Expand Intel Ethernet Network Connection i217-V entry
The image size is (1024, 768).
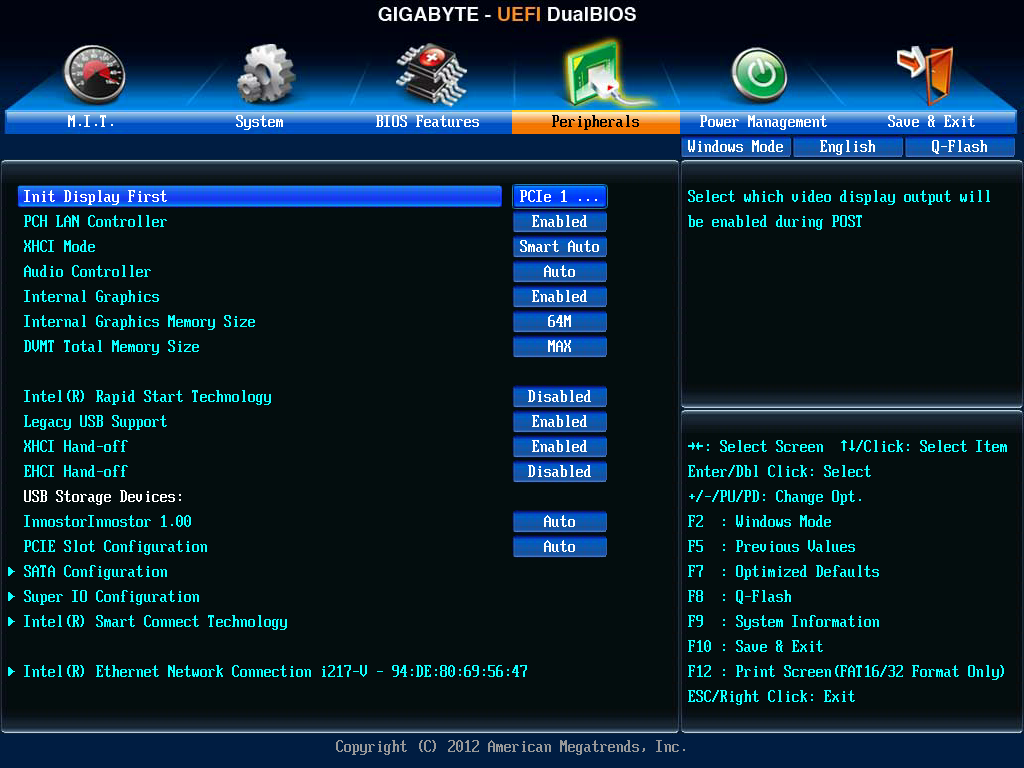pyautogui.click(x=275, y=671)
